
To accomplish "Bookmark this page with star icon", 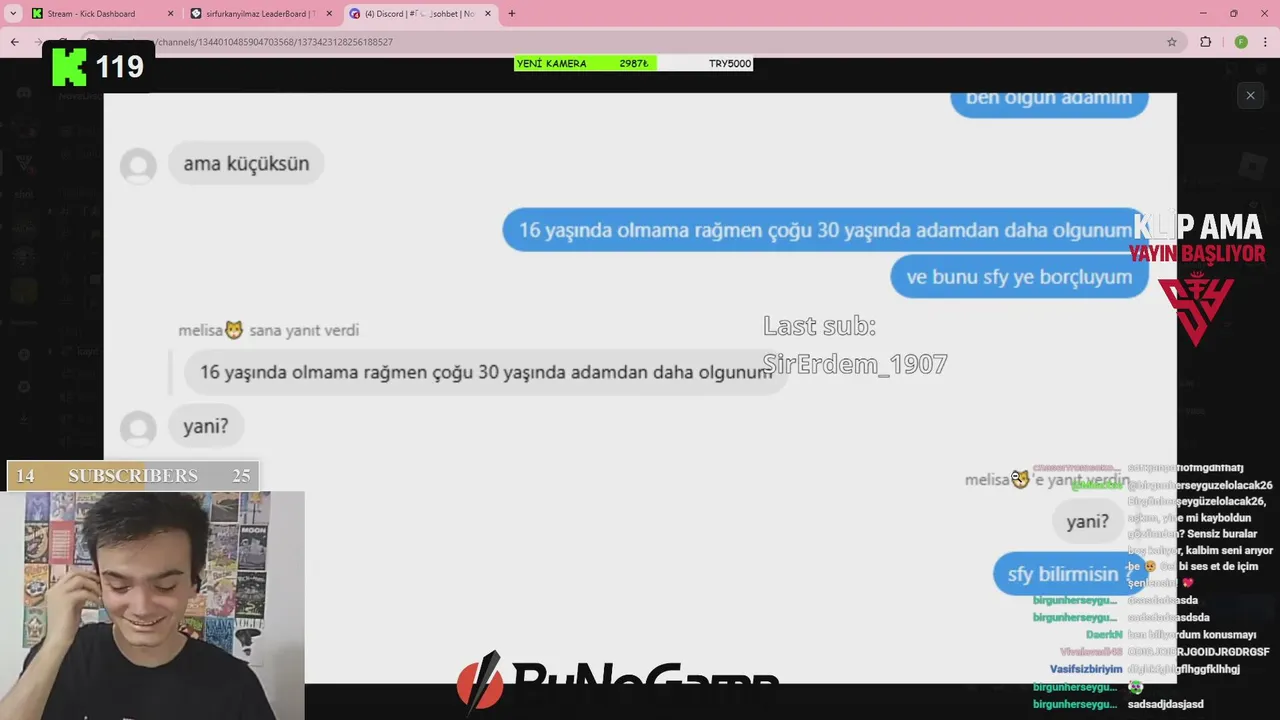I will click(x=1172, y=42).
